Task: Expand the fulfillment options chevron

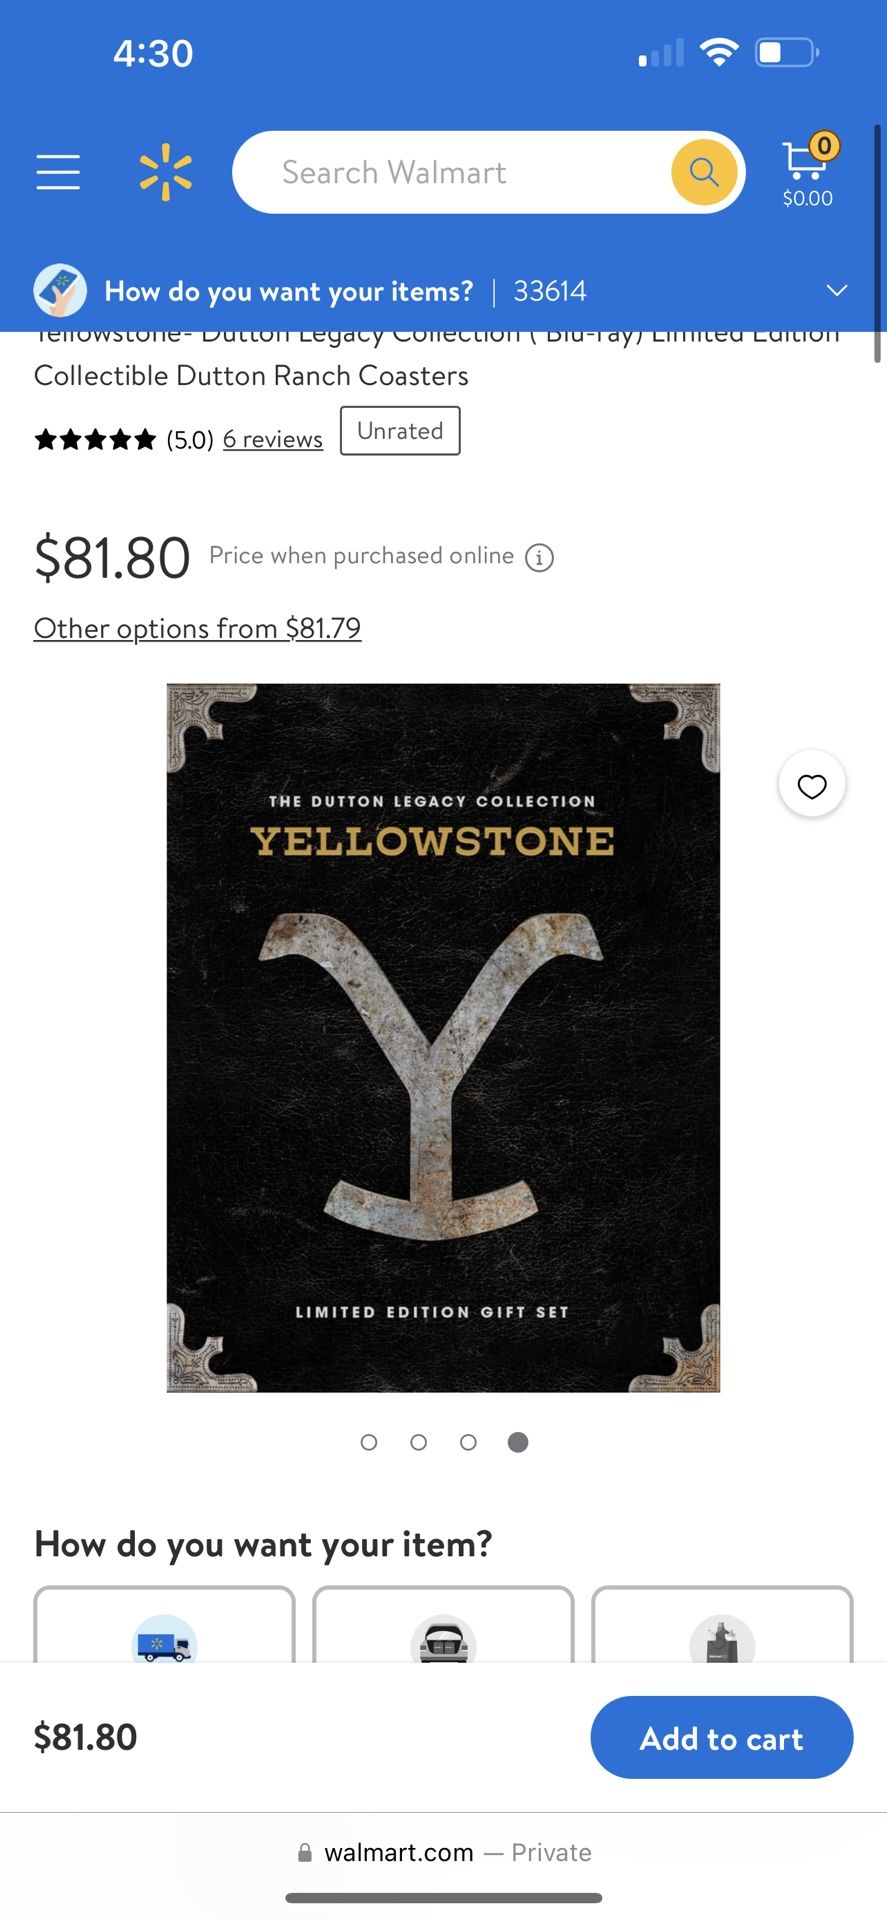Action: (836, 290)
